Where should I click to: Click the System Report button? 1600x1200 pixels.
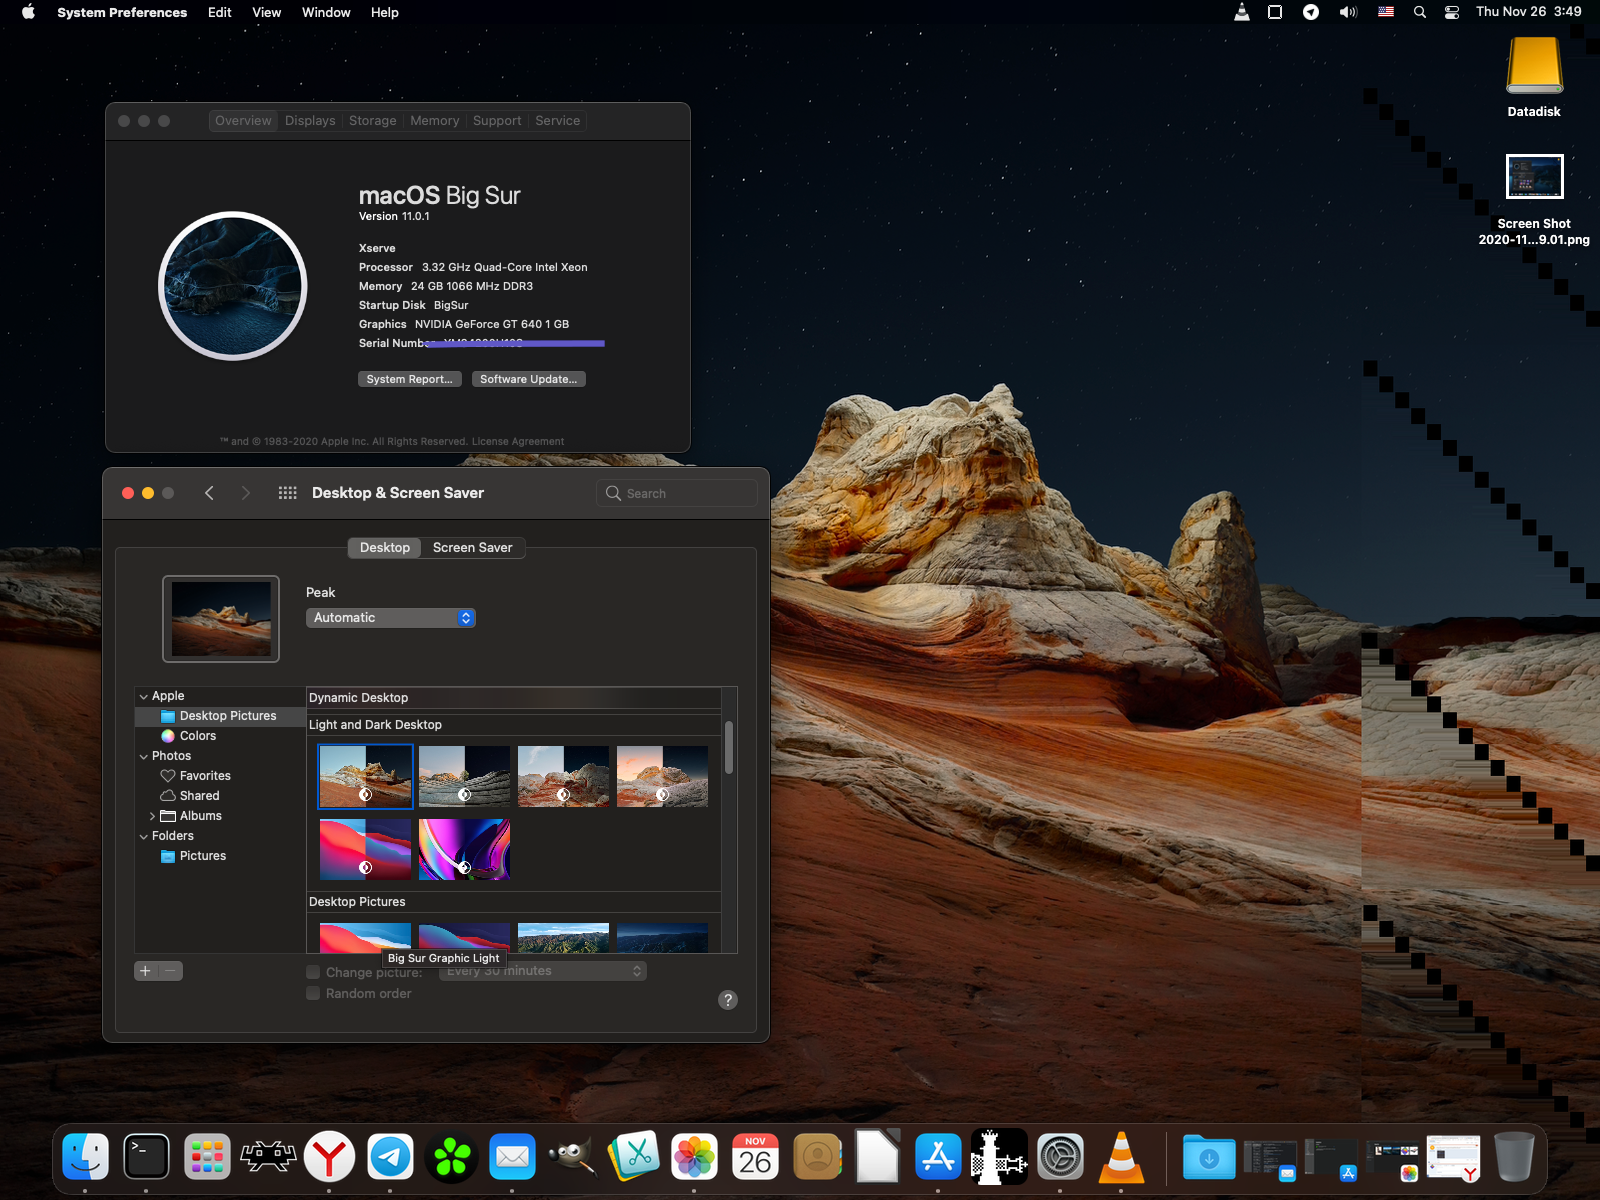pos(409,379)
